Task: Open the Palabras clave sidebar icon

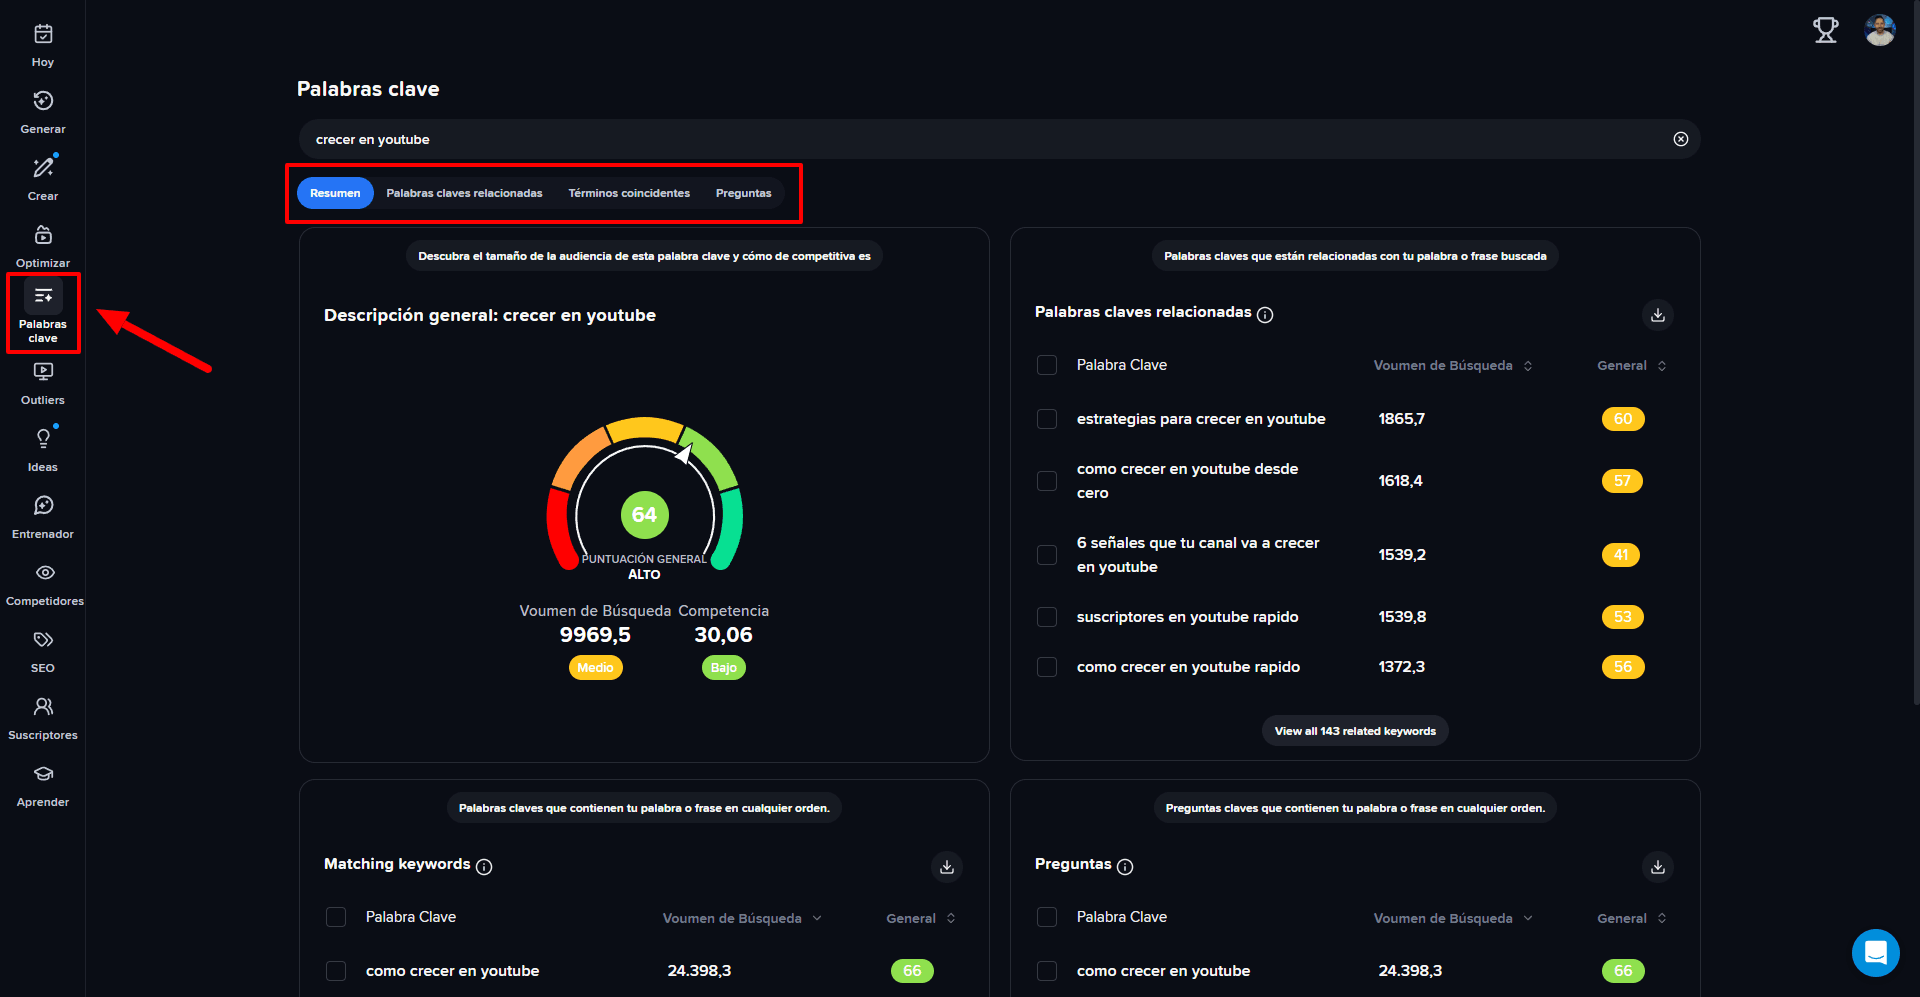Action: coord(43,296)
